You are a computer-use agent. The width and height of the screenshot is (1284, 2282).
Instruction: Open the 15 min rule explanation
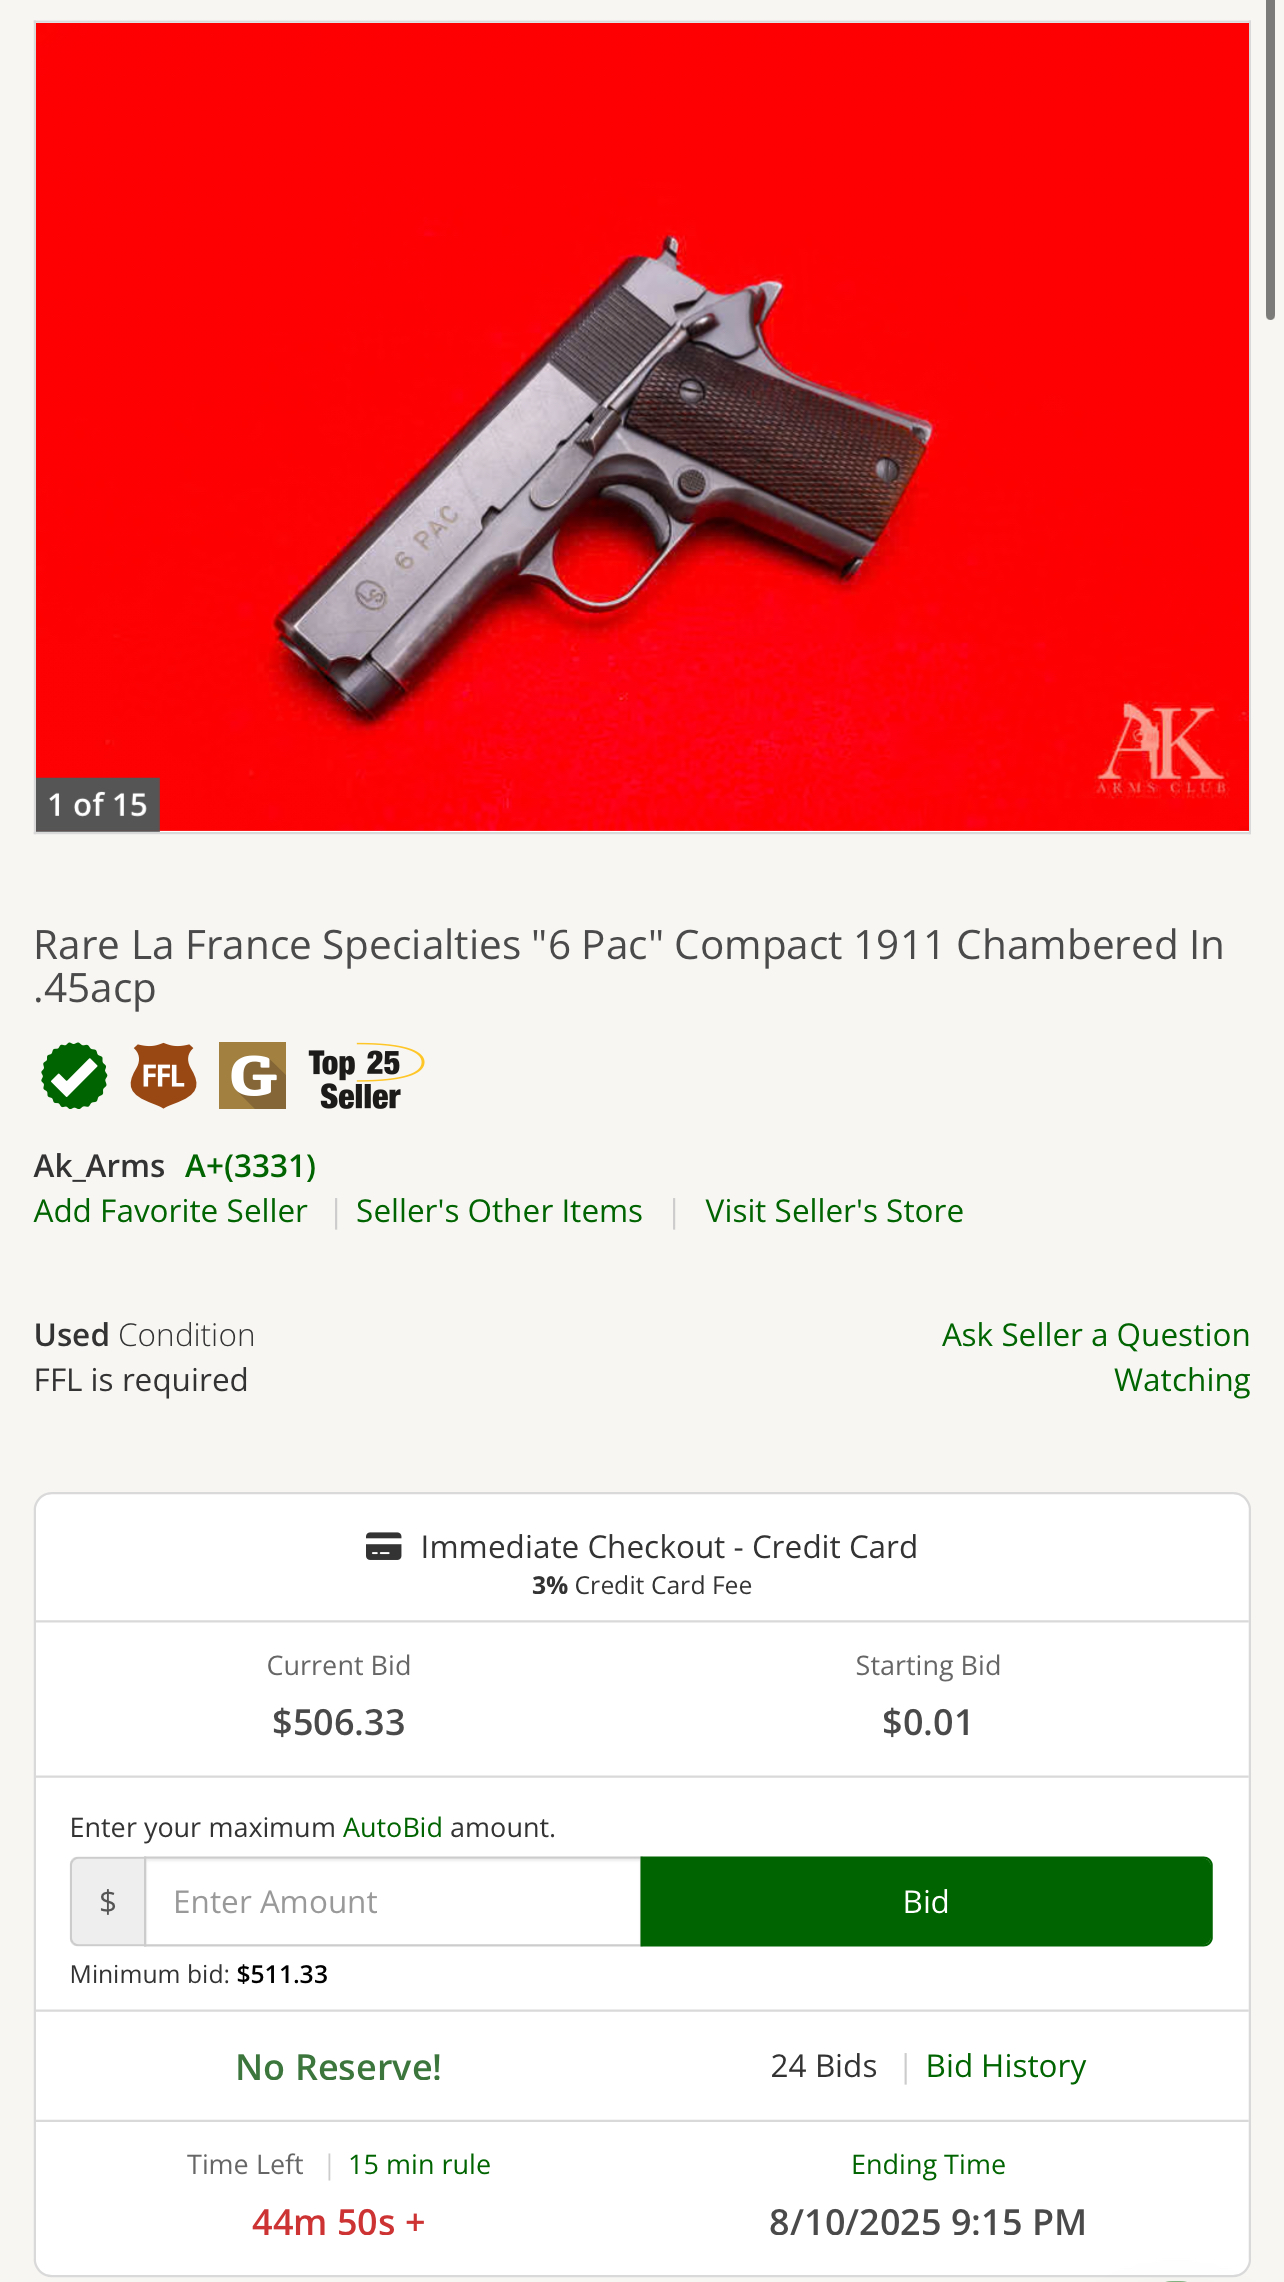pyautogui.click(x=419, y=2164)
